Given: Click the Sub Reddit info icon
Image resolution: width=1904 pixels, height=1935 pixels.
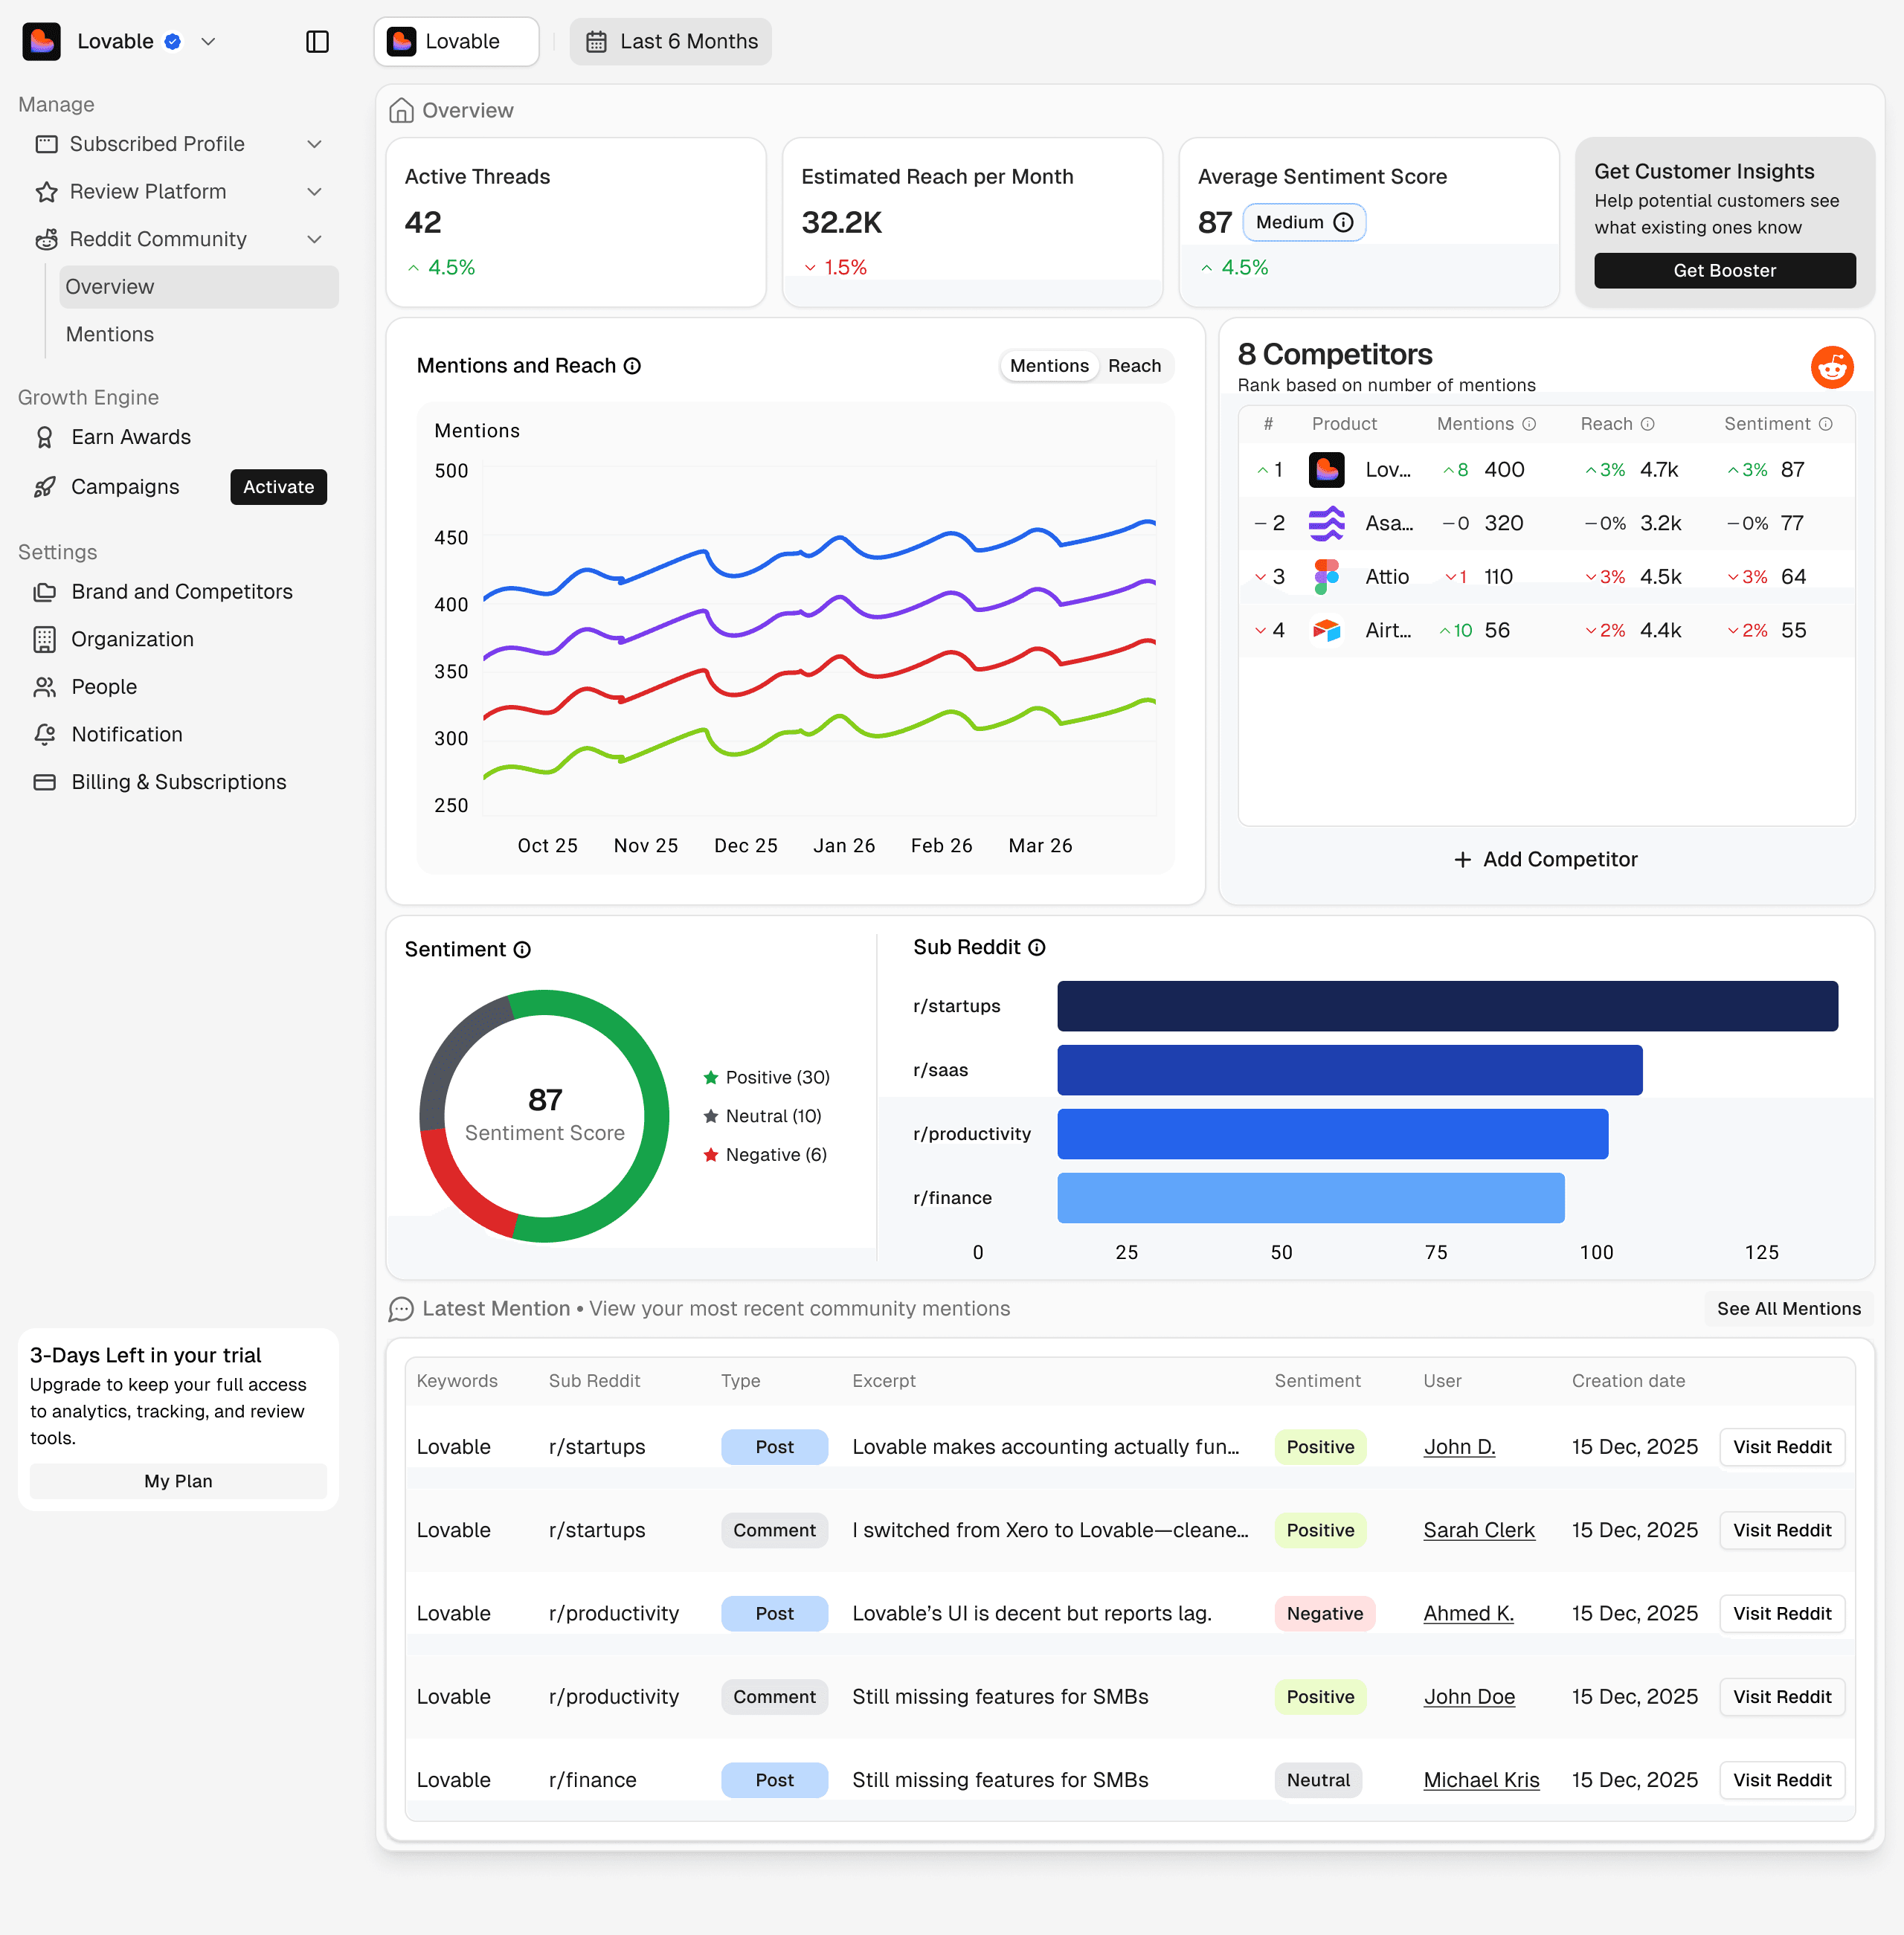Looking at the screenshot, I should click(x=1037, y=947).
